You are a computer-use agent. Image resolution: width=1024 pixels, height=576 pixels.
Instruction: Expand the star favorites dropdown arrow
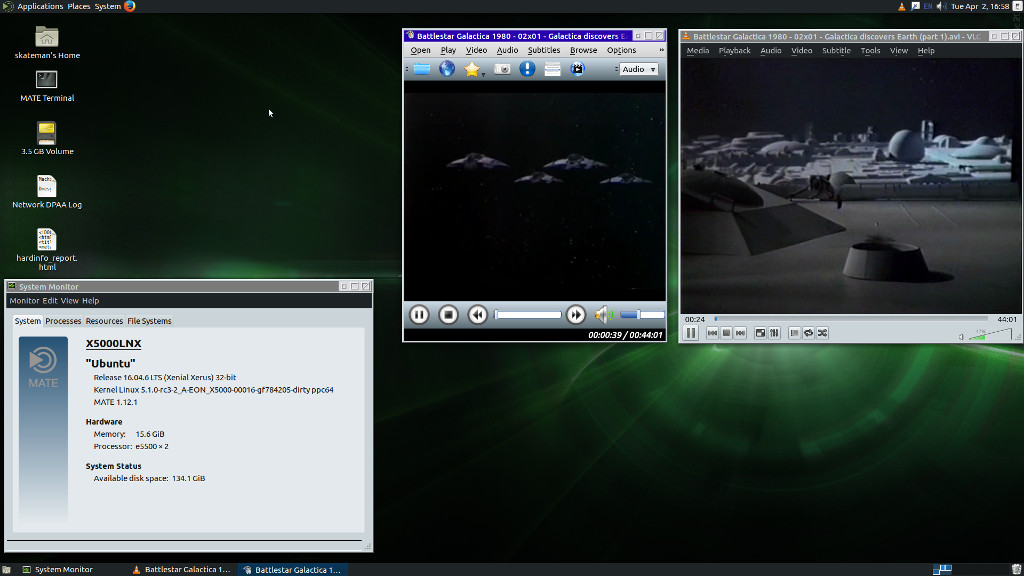(x=483, y=74)
